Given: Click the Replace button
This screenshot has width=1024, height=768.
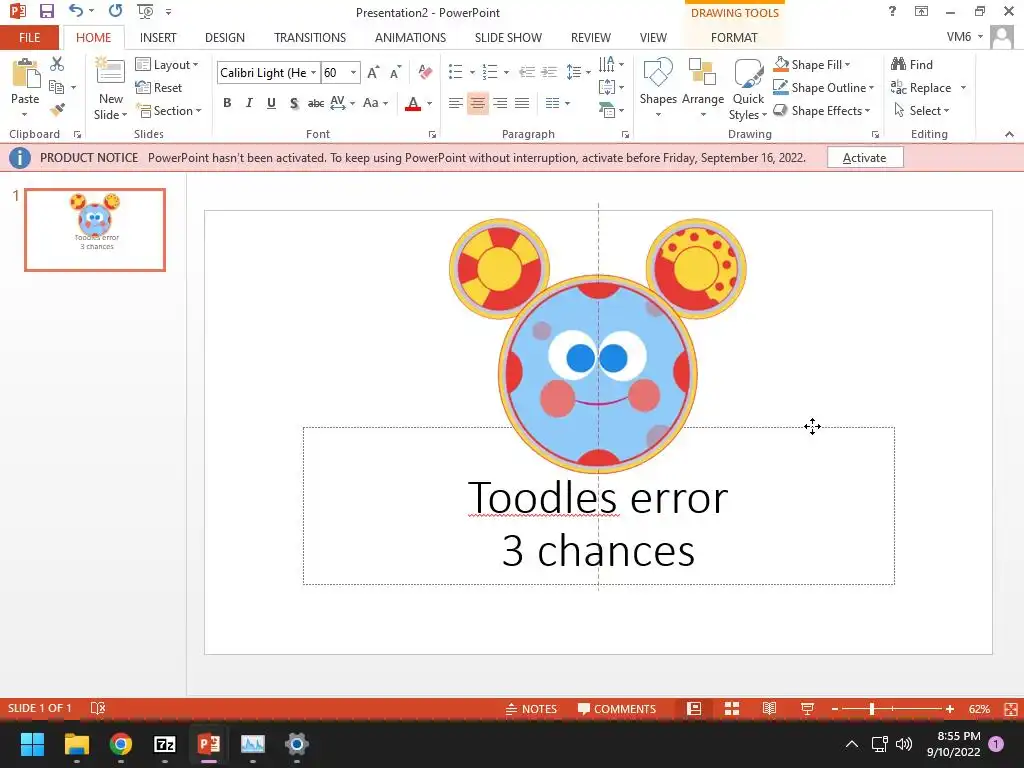Looking at the screenshot, I should [x=921, y=88].
